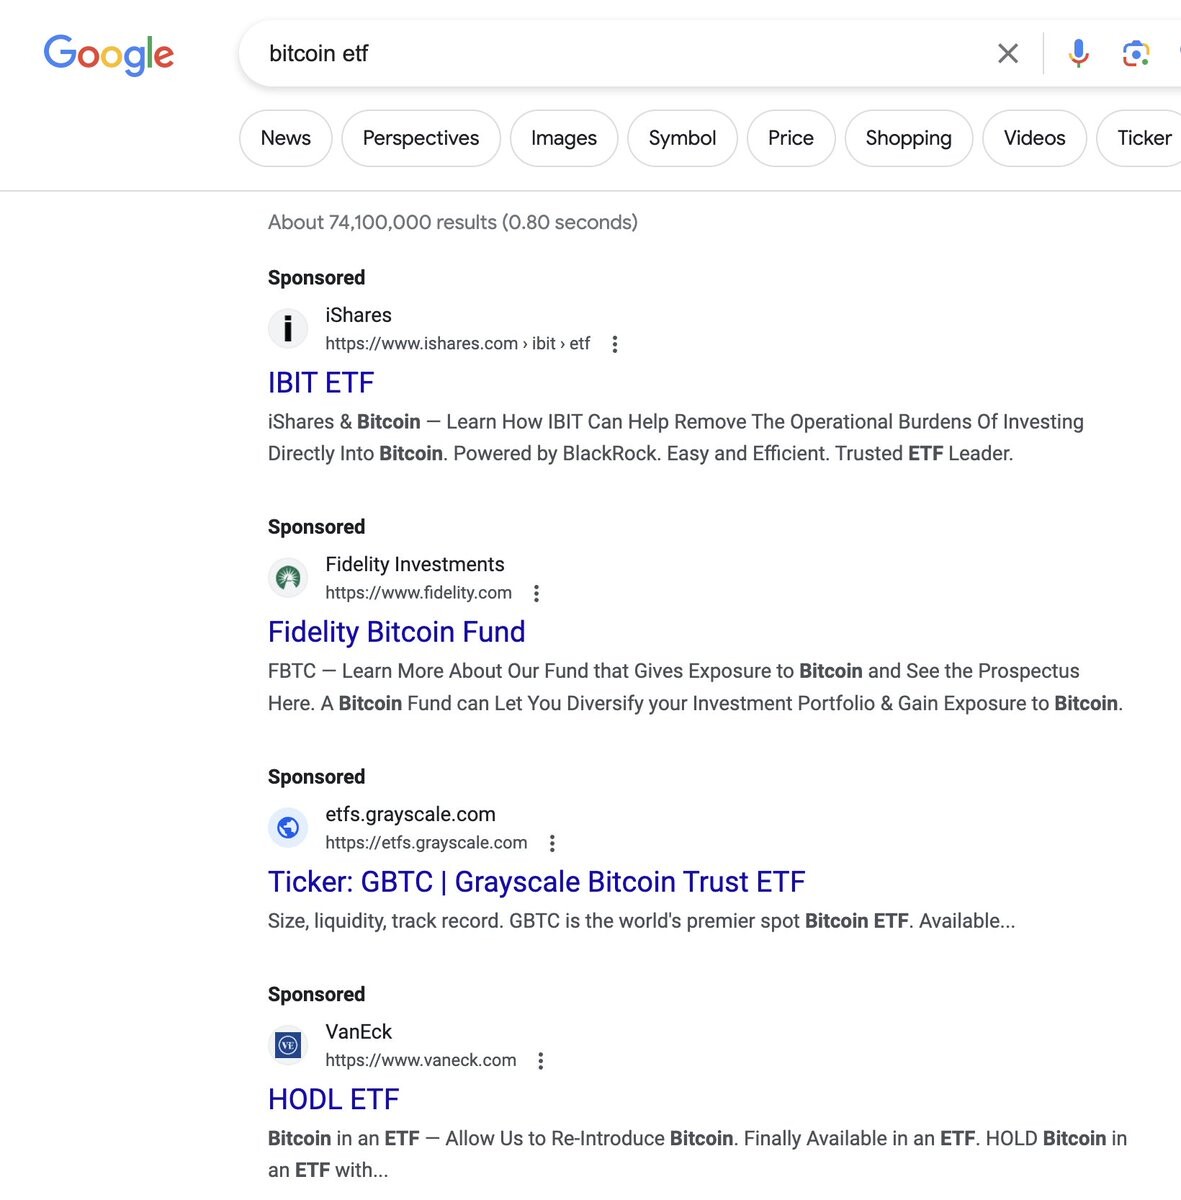The width and height of the screenshot is (1181, 1200).
Task: Open three-dot menu for Grayscale ad
Action: pos(552,843)
